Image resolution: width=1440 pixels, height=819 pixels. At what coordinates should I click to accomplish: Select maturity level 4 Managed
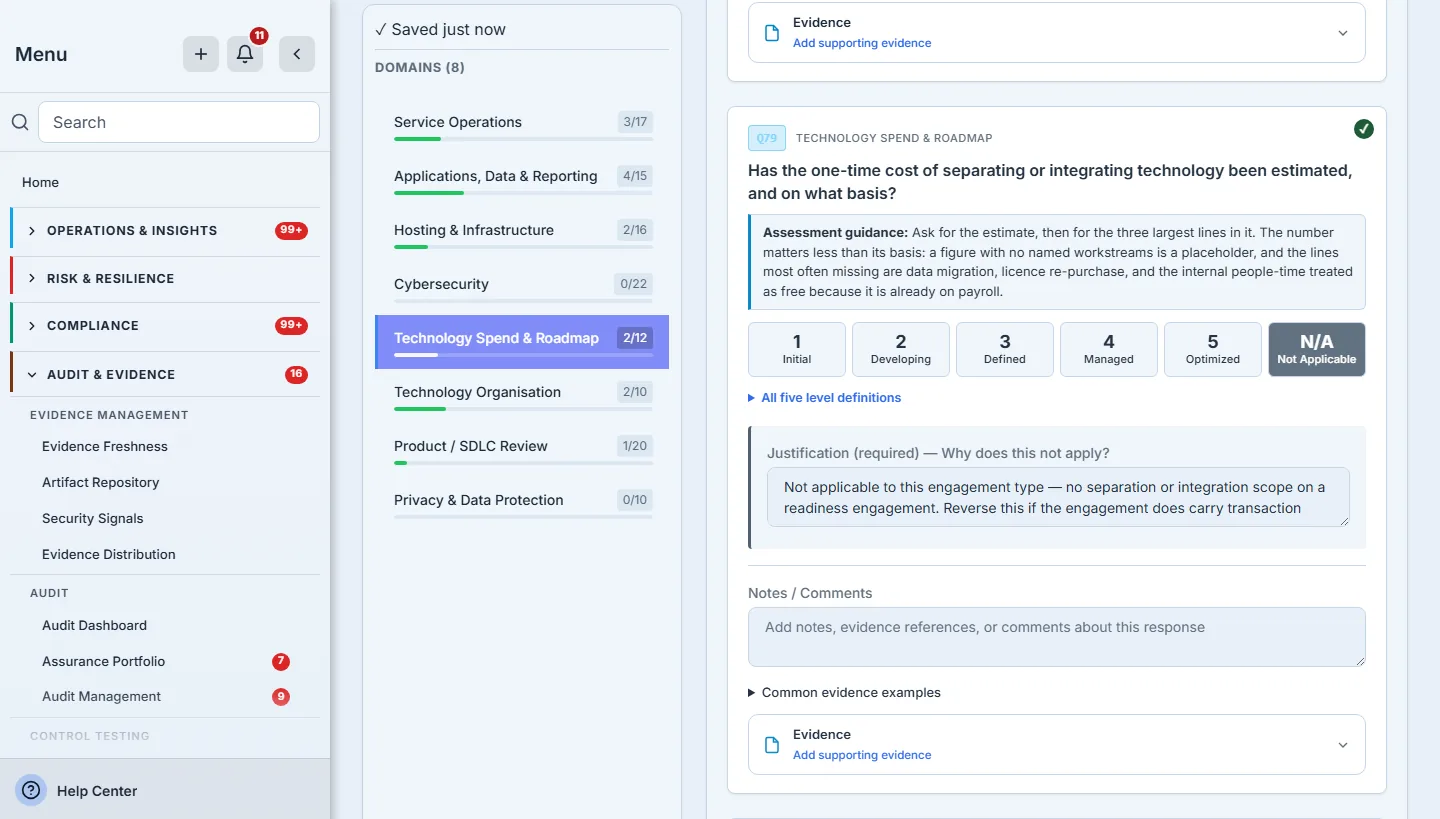1109,349
